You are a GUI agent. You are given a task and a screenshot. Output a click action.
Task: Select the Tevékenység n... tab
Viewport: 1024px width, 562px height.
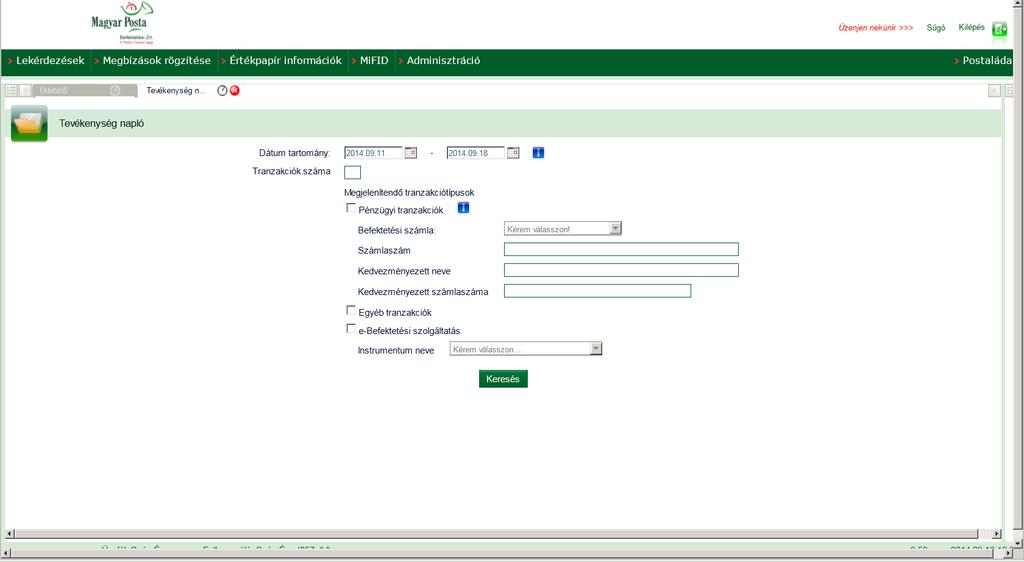tap(176, 91)
